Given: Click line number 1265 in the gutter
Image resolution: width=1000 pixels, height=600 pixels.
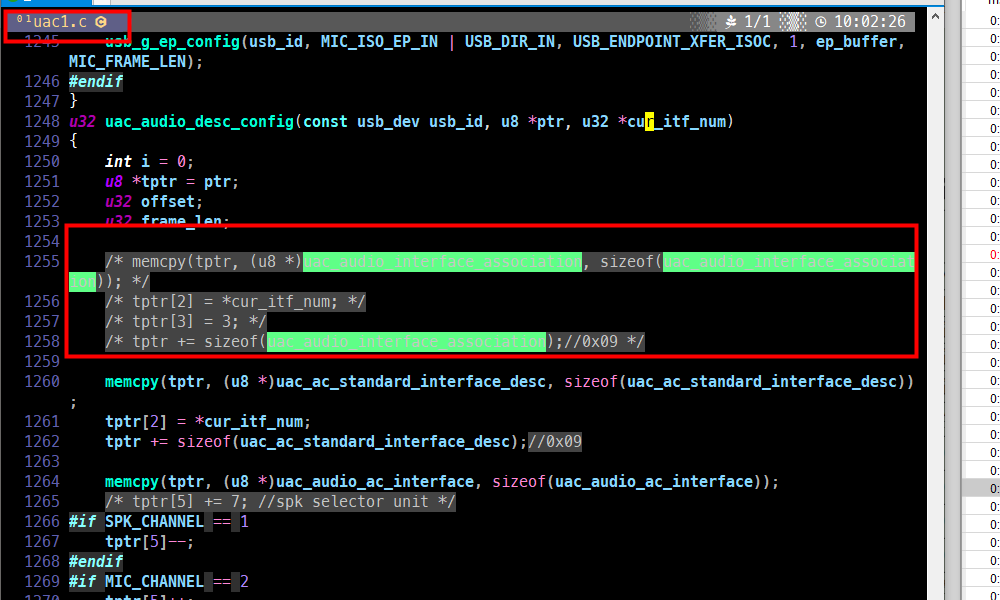Looking at the screenshot, I should [42, 502].
